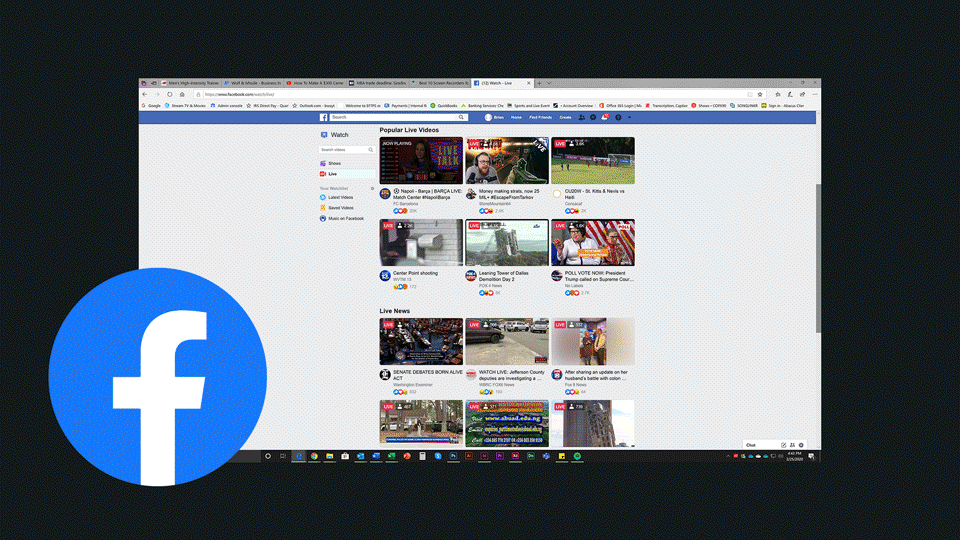Viewport: 960px width, 540px height.
Task: Click browser home button
Action: click(x=182, y=94)
